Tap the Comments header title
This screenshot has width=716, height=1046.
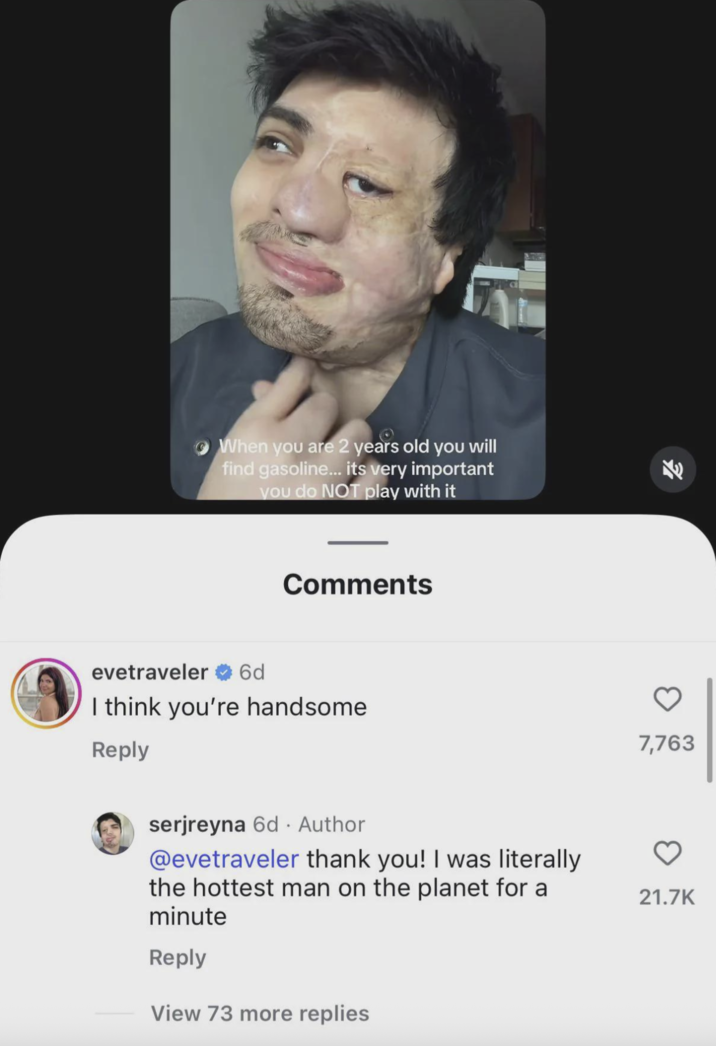pyautogui.click(x=357, y=584)
